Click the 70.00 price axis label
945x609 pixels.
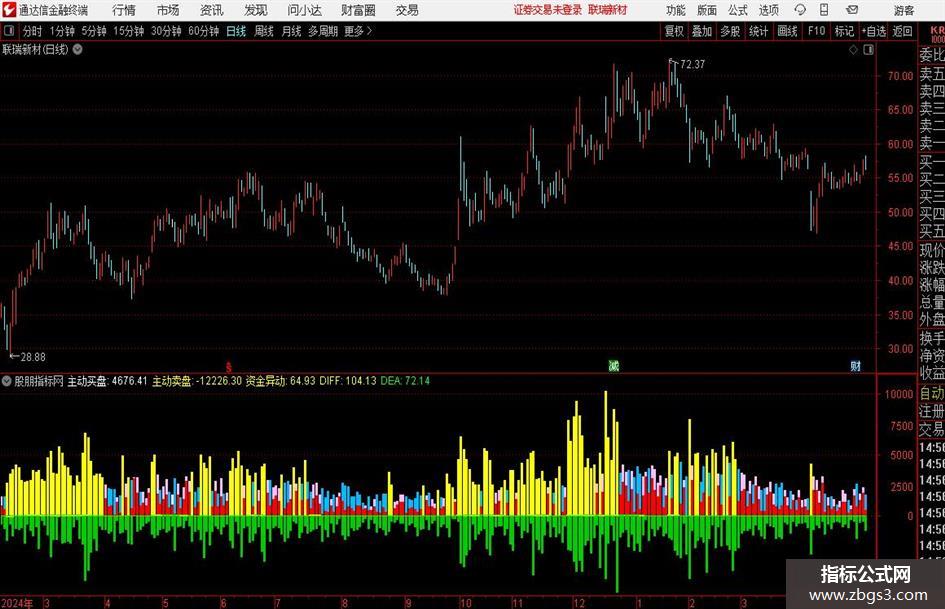pyautogui.click(x=900, y=76)
